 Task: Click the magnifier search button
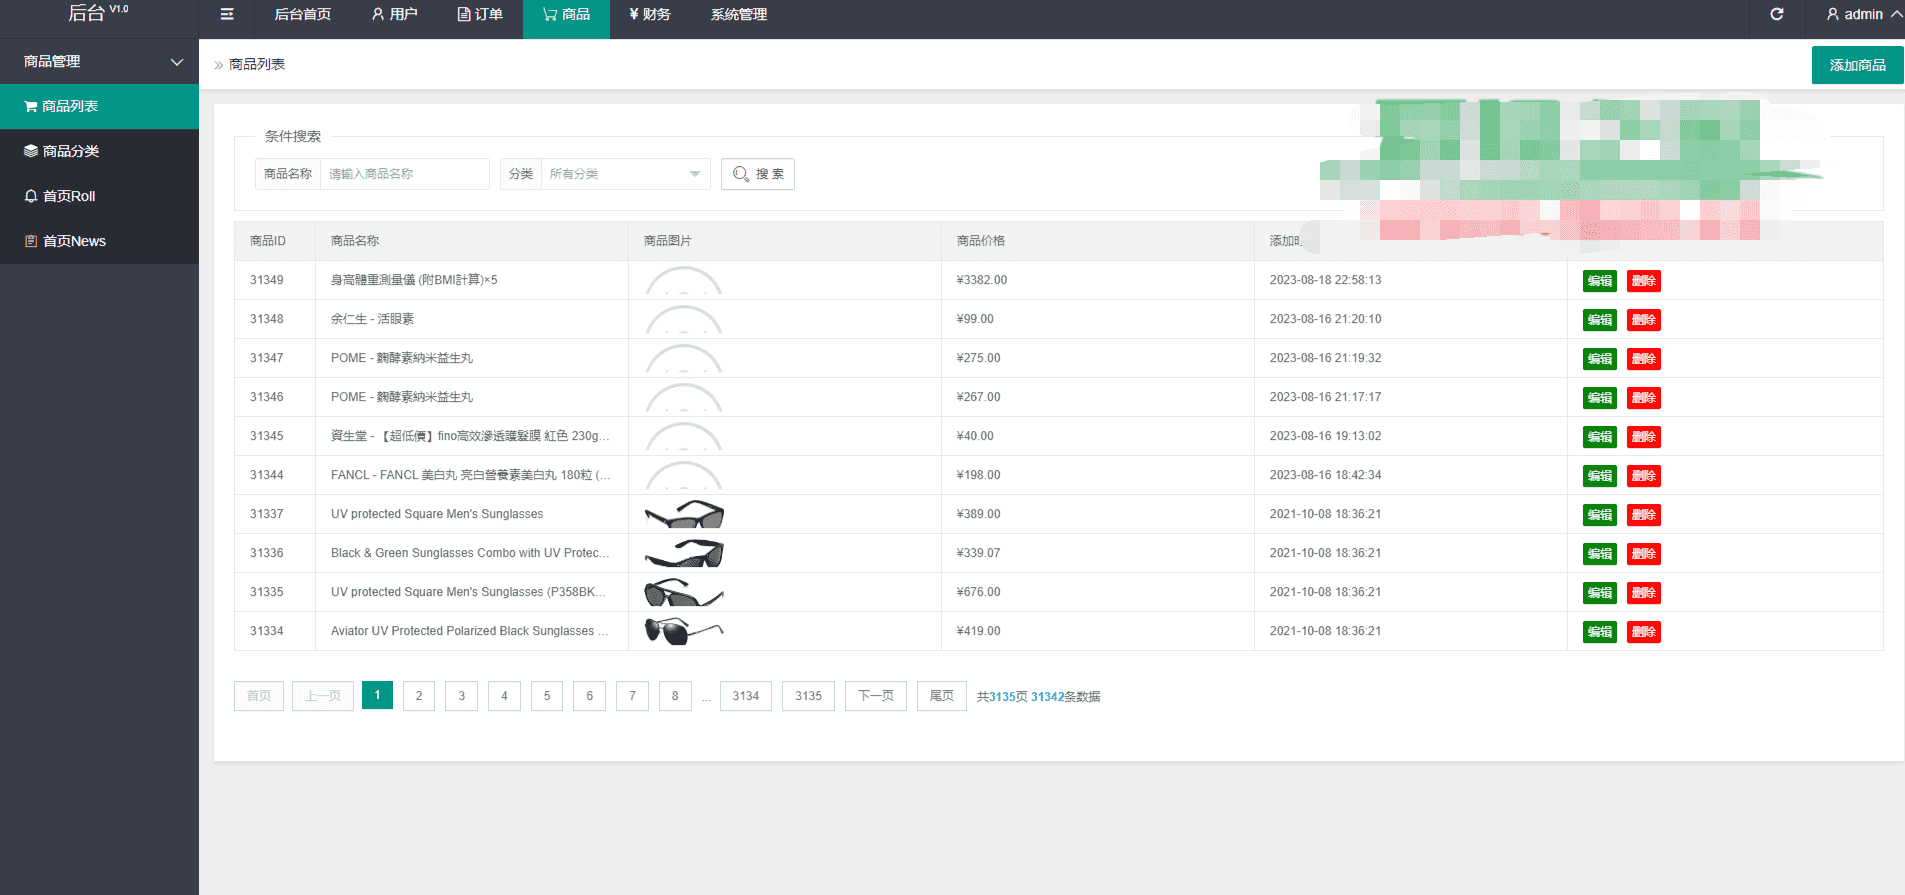point(757,174)
